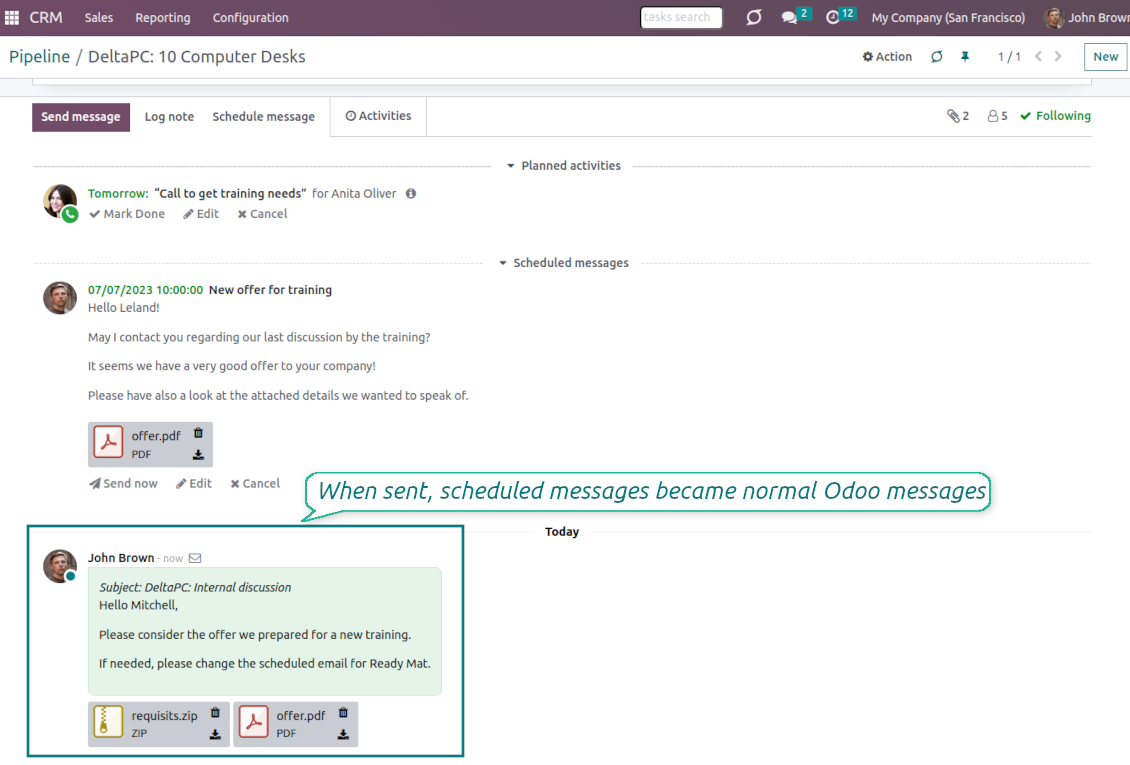Open the Activities tab
Image resolution: width=1130 pixels, height=765 pixels.
378,116
